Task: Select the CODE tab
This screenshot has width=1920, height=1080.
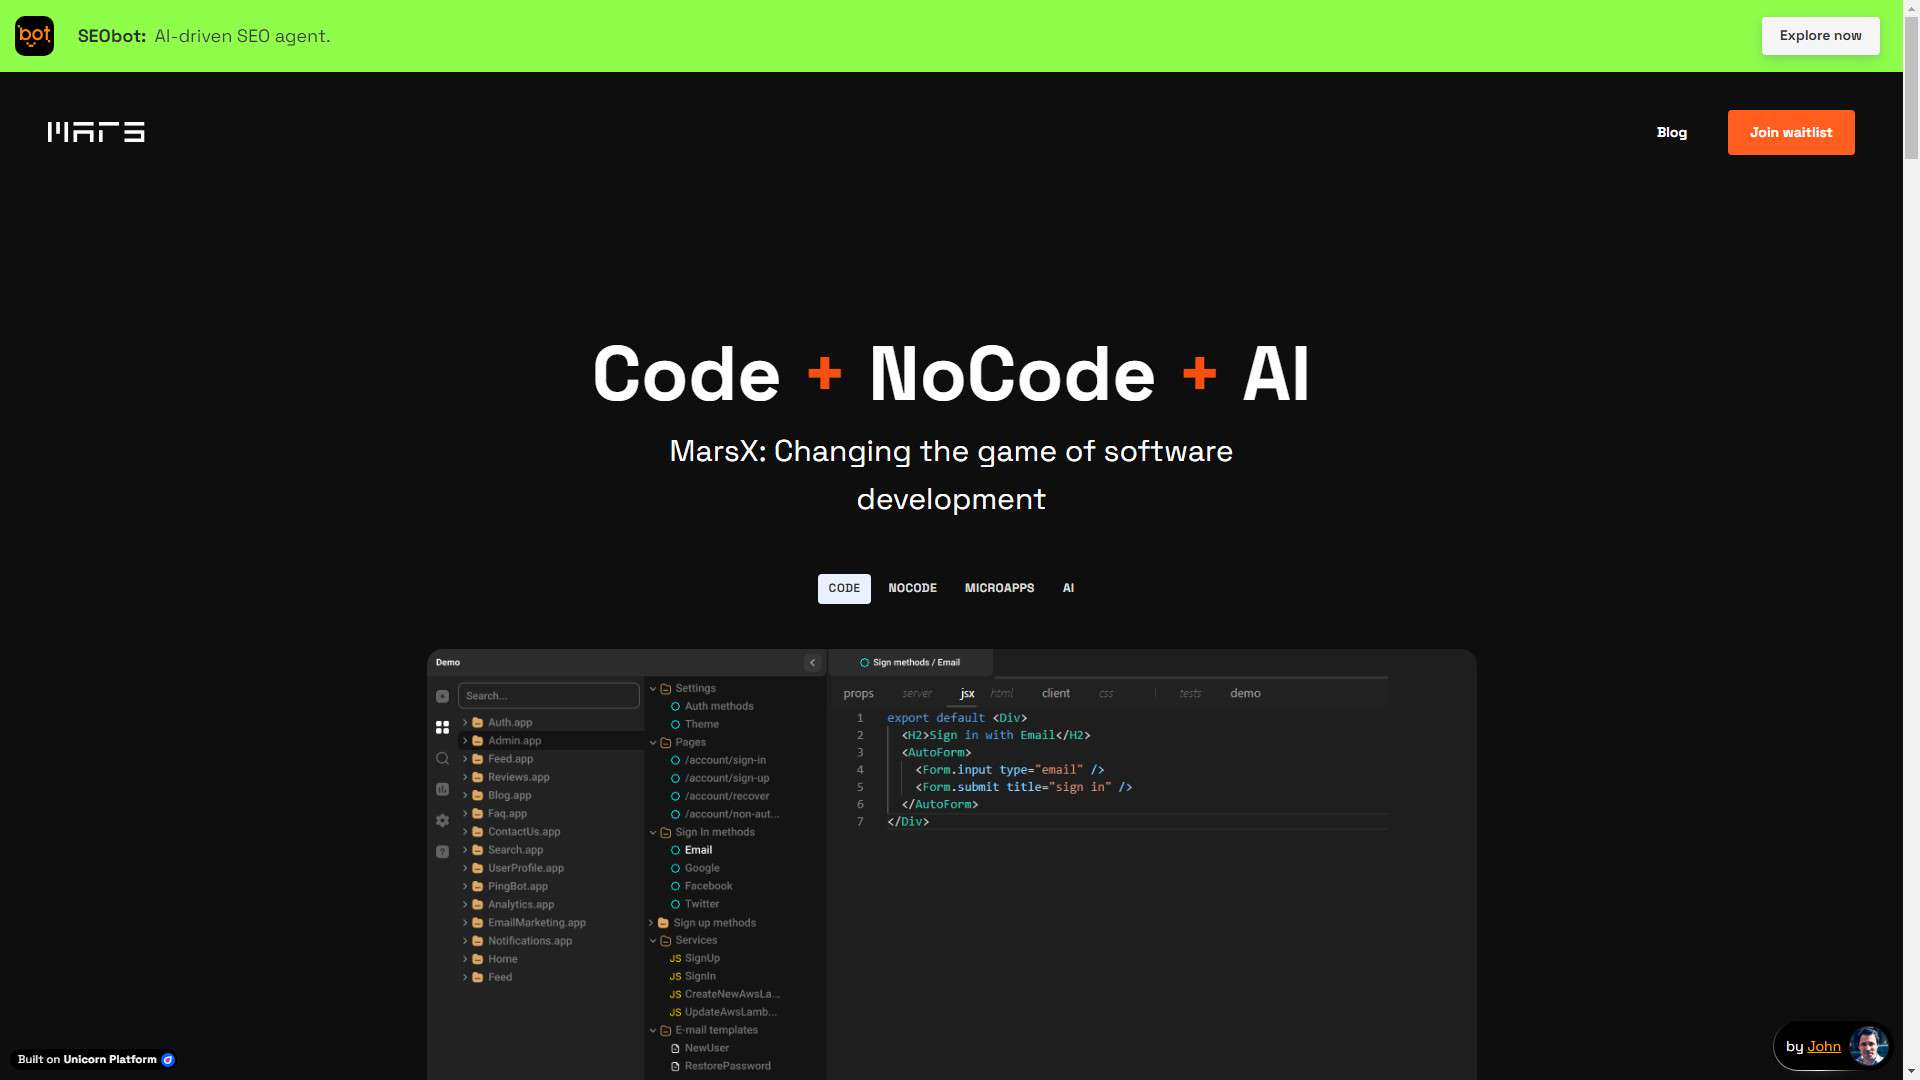Action: (x=844, y=589)
